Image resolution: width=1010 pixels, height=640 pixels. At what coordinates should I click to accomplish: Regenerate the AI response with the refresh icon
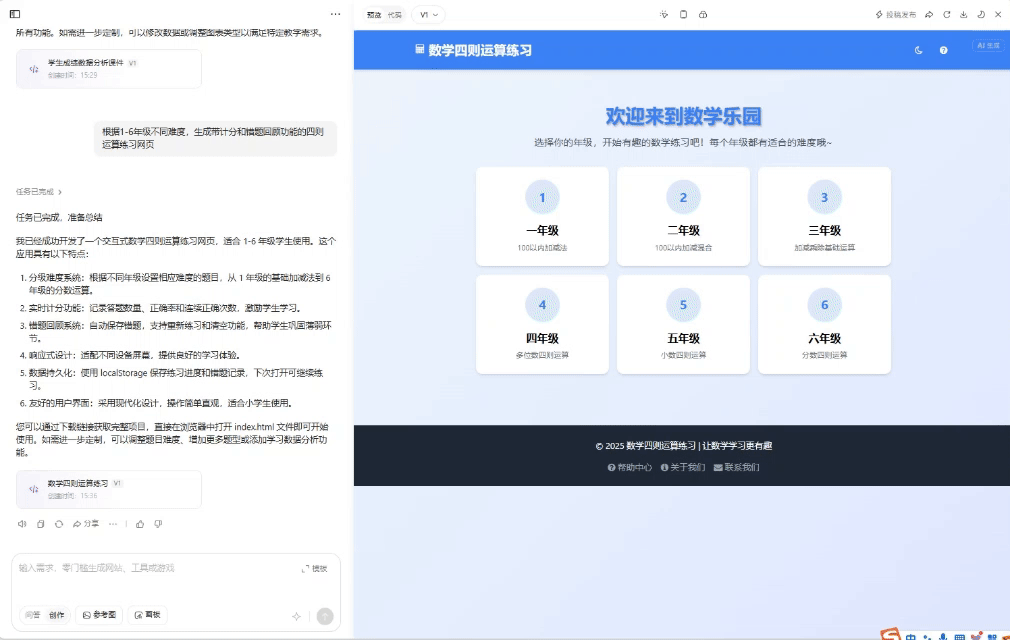tap(59, 523)
